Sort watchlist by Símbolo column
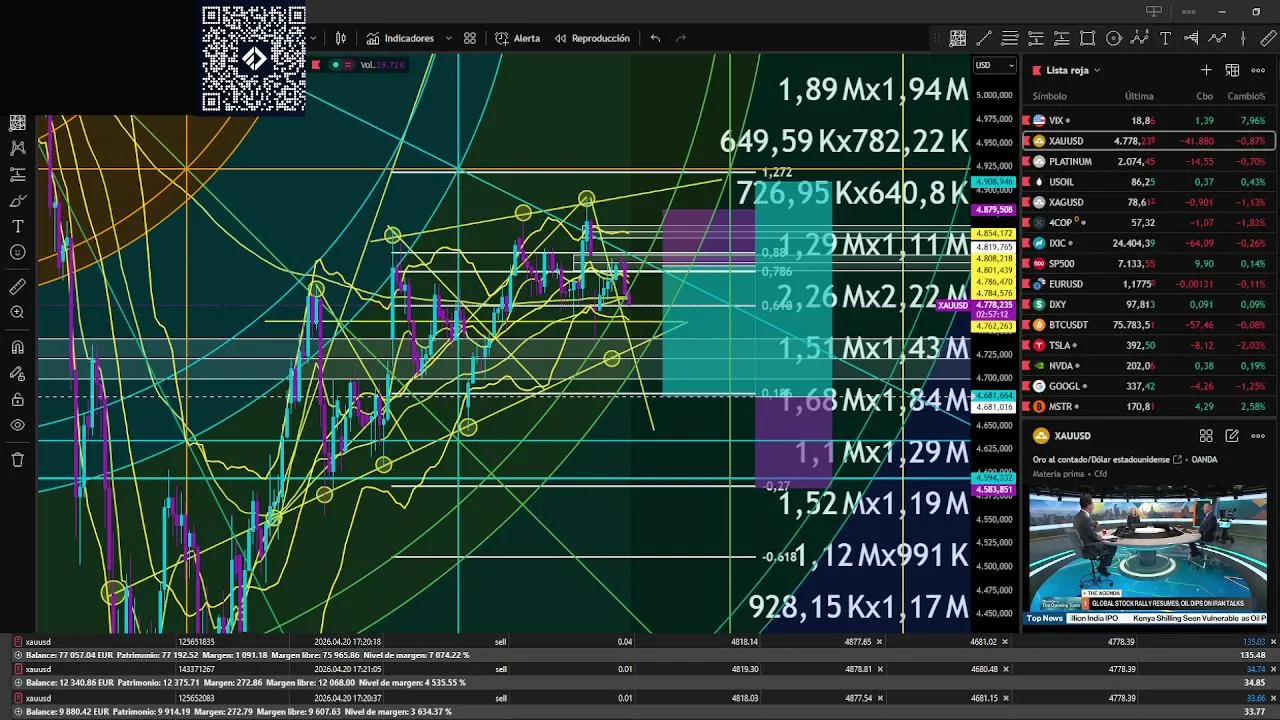 (1049, 96)
